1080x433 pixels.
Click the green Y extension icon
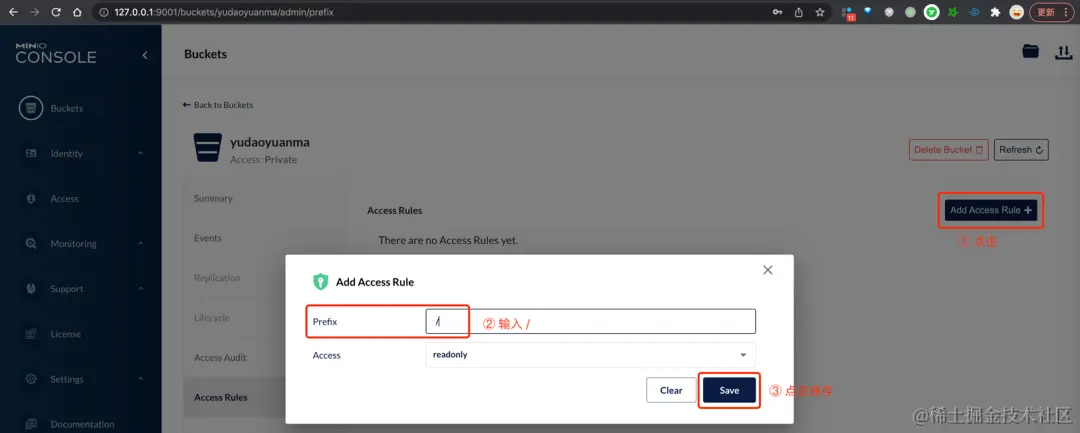pos(931,12)
